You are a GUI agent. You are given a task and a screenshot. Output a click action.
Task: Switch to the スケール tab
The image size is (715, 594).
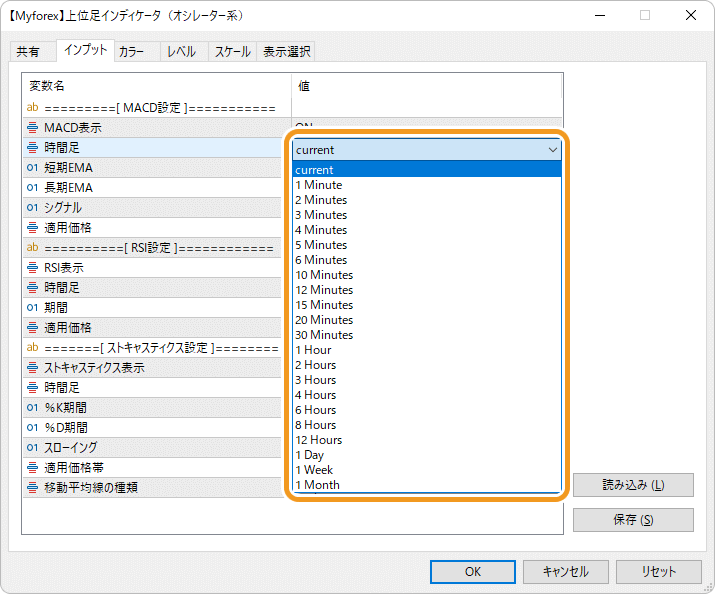233,52
